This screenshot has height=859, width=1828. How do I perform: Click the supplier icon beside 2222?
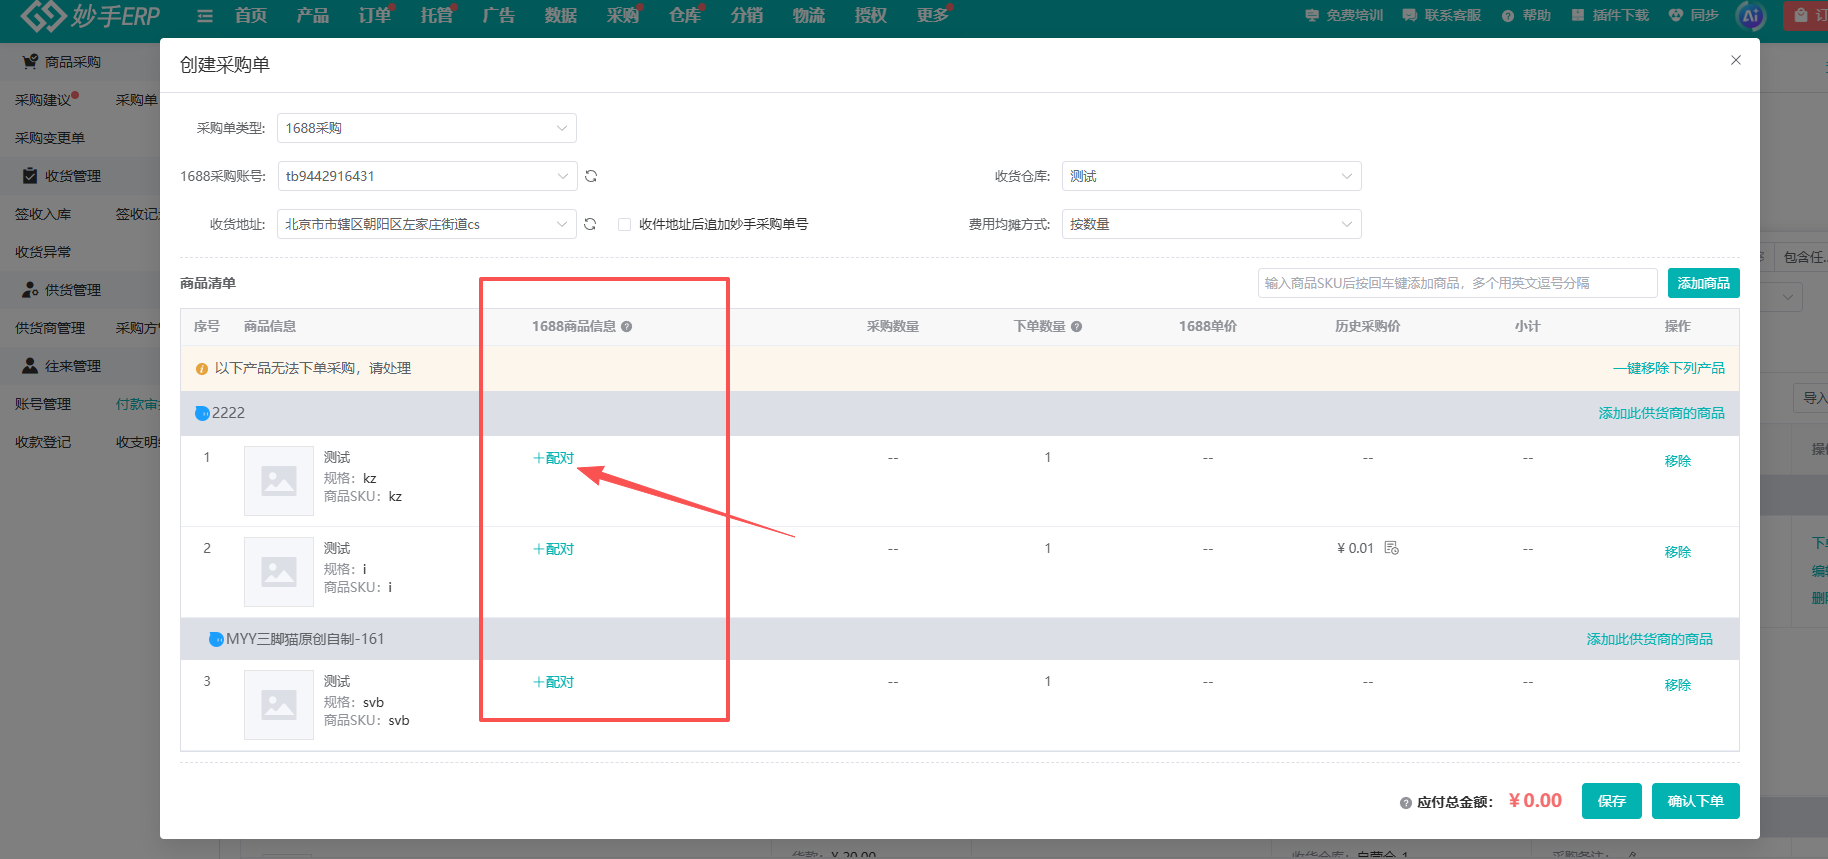tap(202, 413)
